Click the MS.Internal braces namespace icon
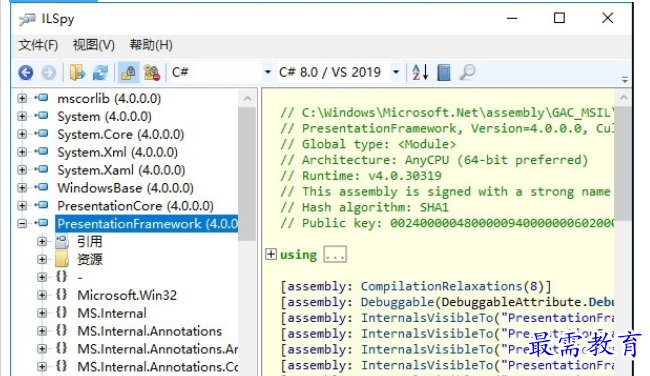This screenshot has width=650, height=376. point(61,313)
